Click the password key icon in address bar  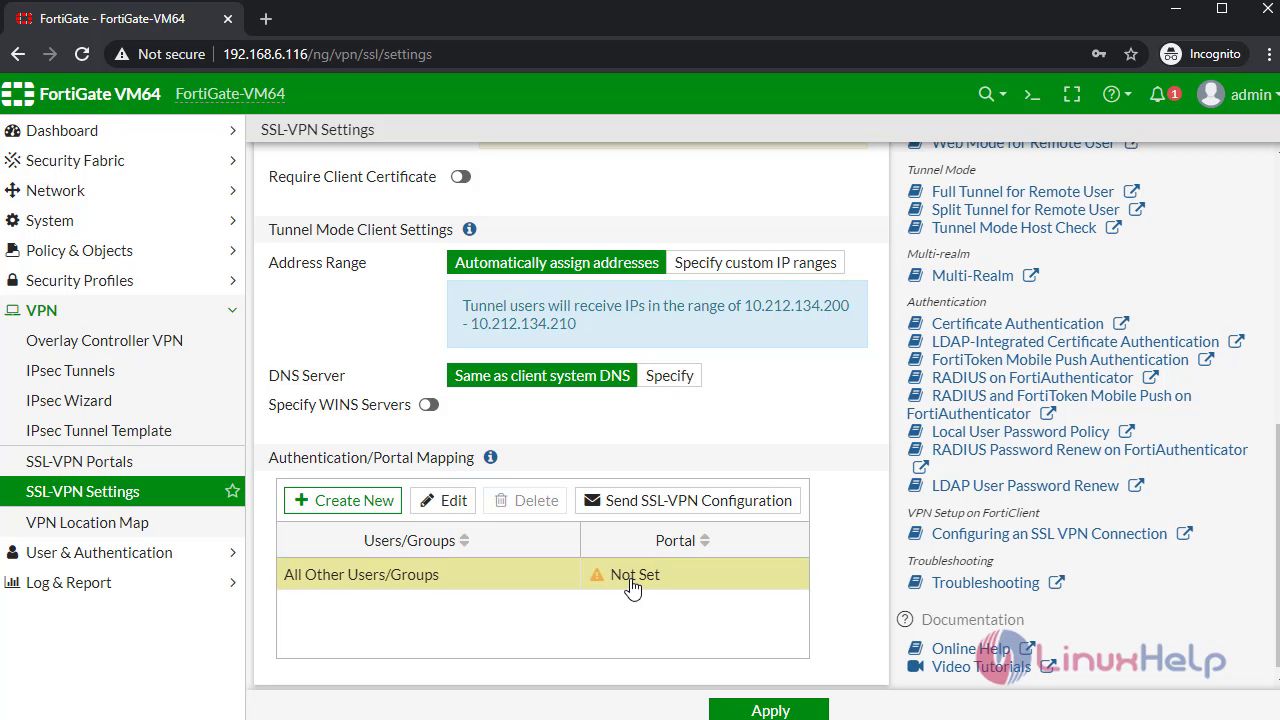[x=1099, y=54]
